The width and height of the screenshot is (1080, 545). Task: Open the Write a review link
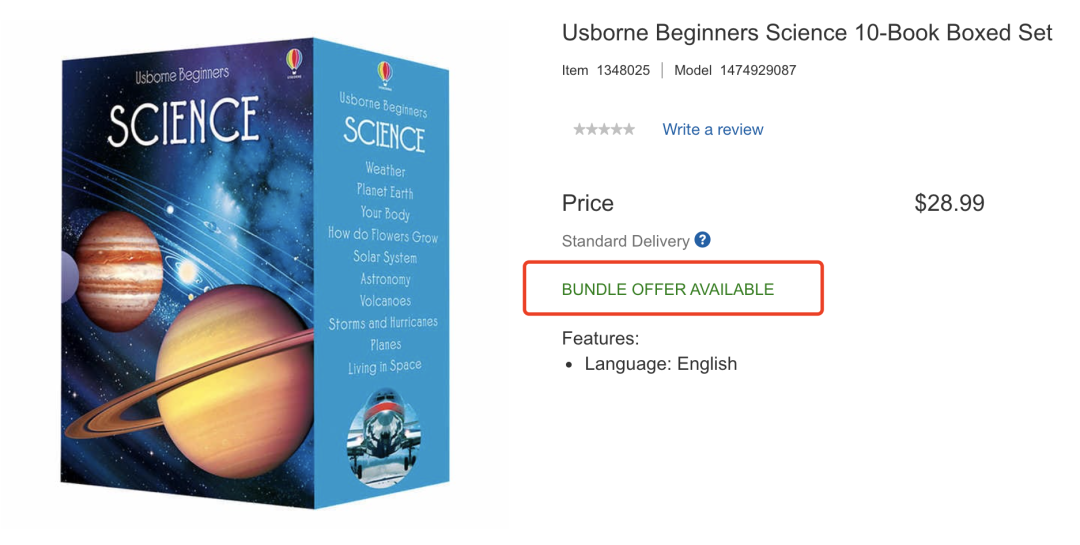coord(713,130)
